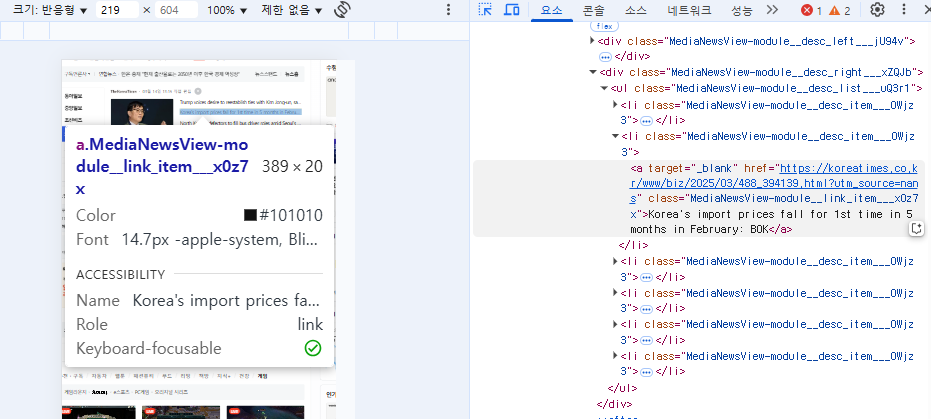Image resolution: width=931 pixels, height=419 pixels.
Task: Open the 제한 없음 throttling dropdown
Action: pos(292,10)
